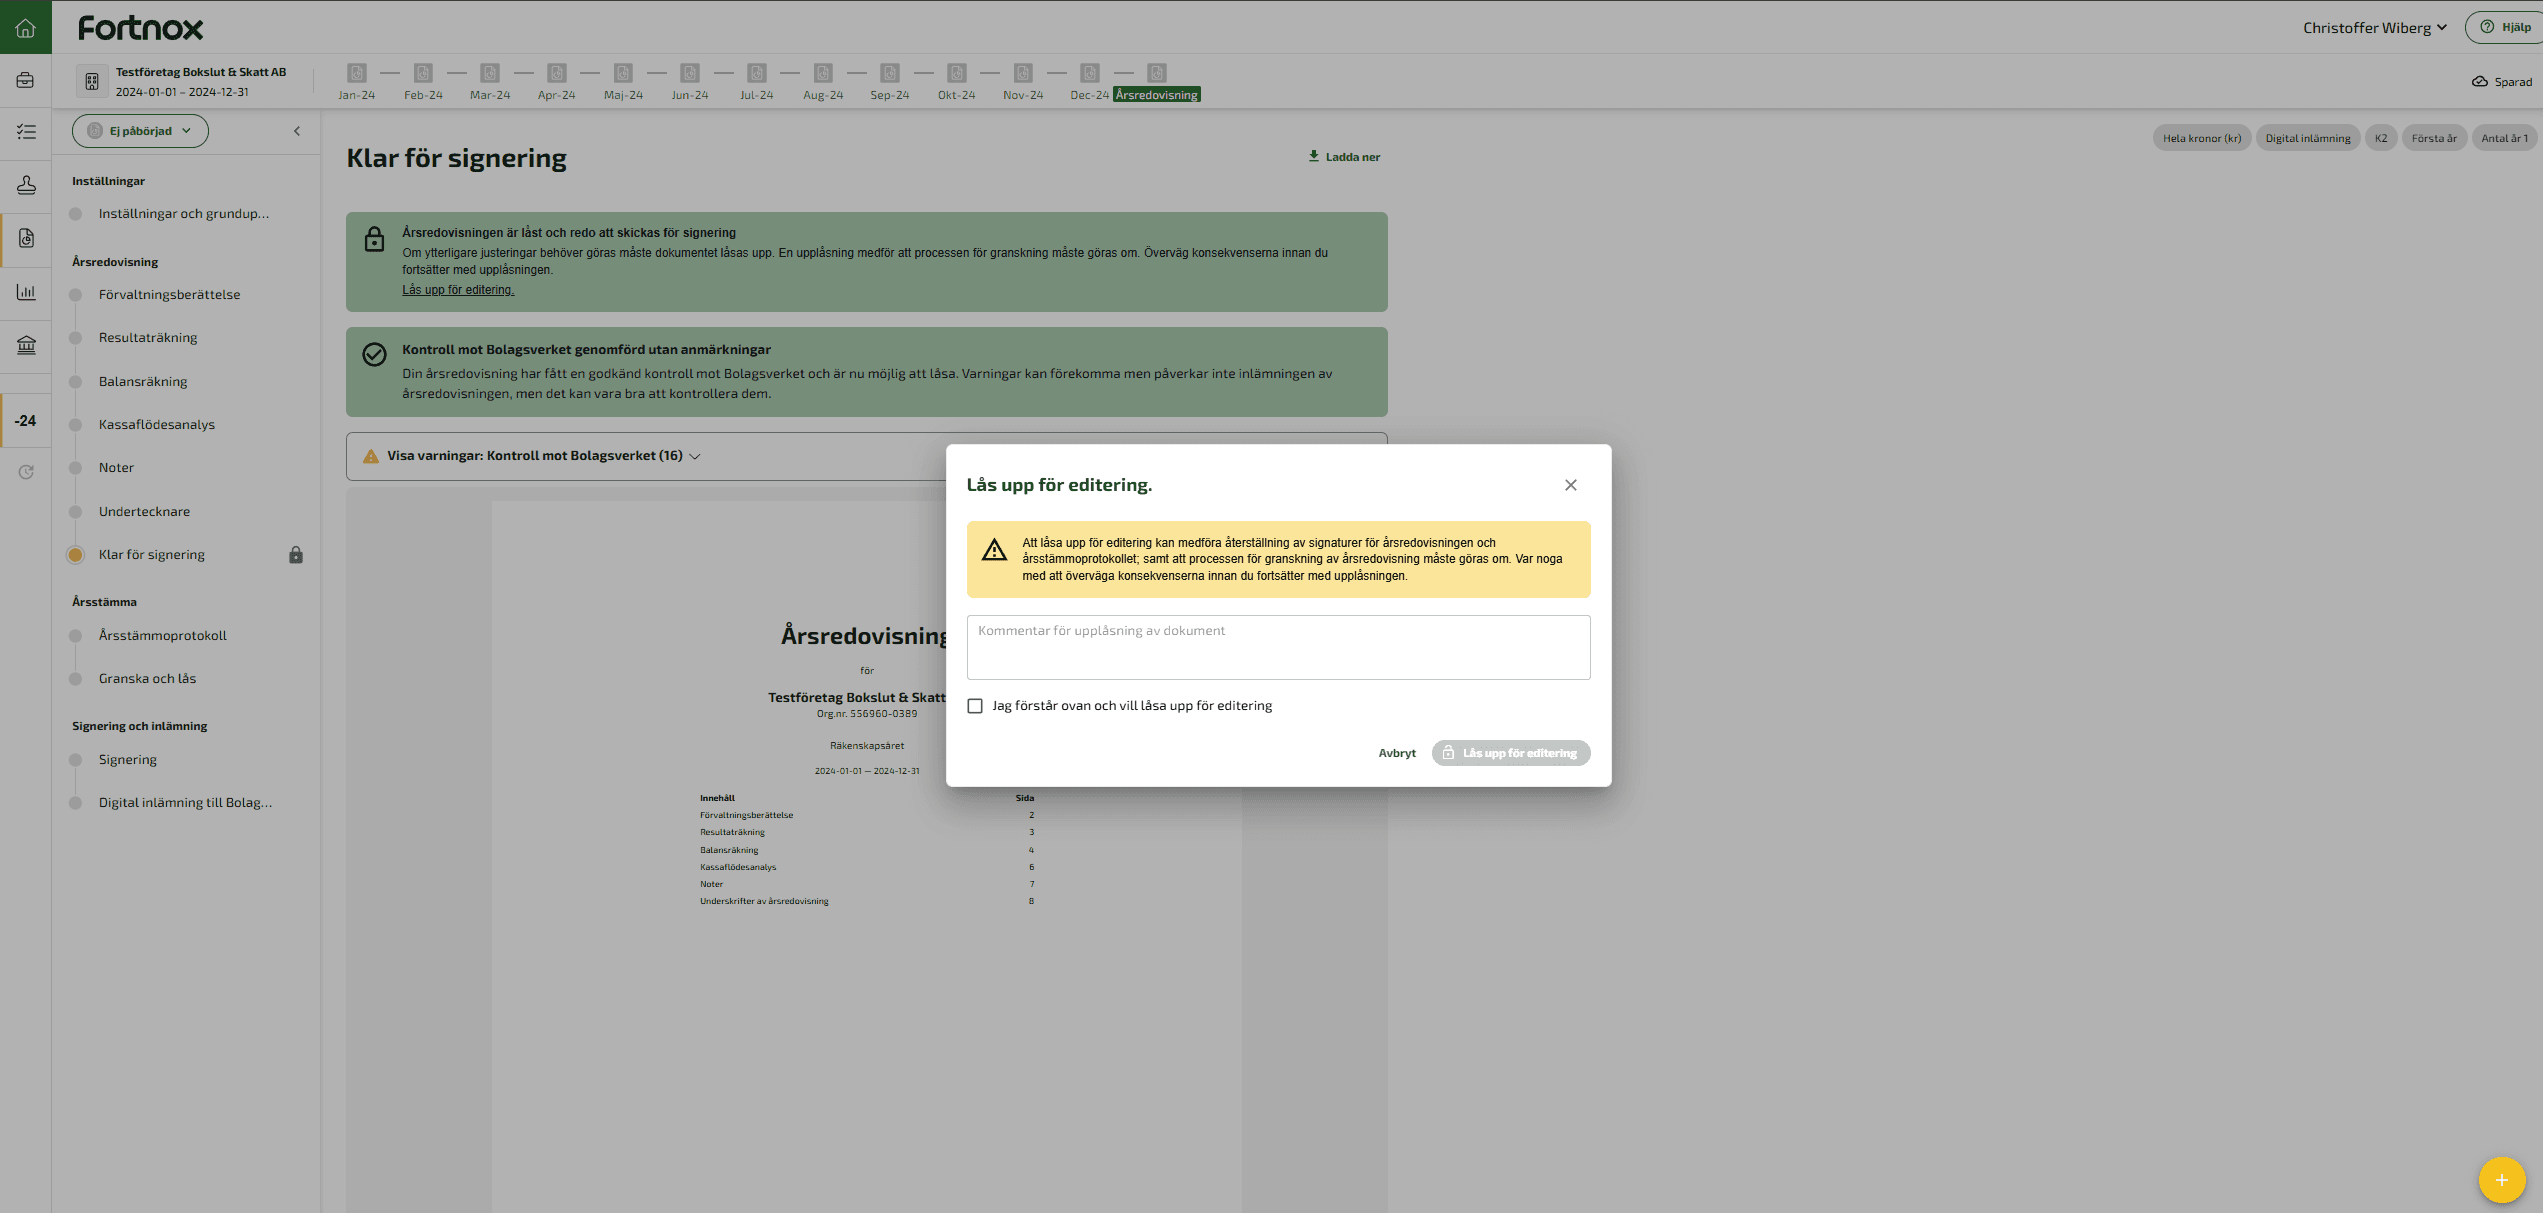Click the Fortnox logo
The height and width of the screenshot is (1213, 2543).
pyautogui.click(x=141, y=28)
